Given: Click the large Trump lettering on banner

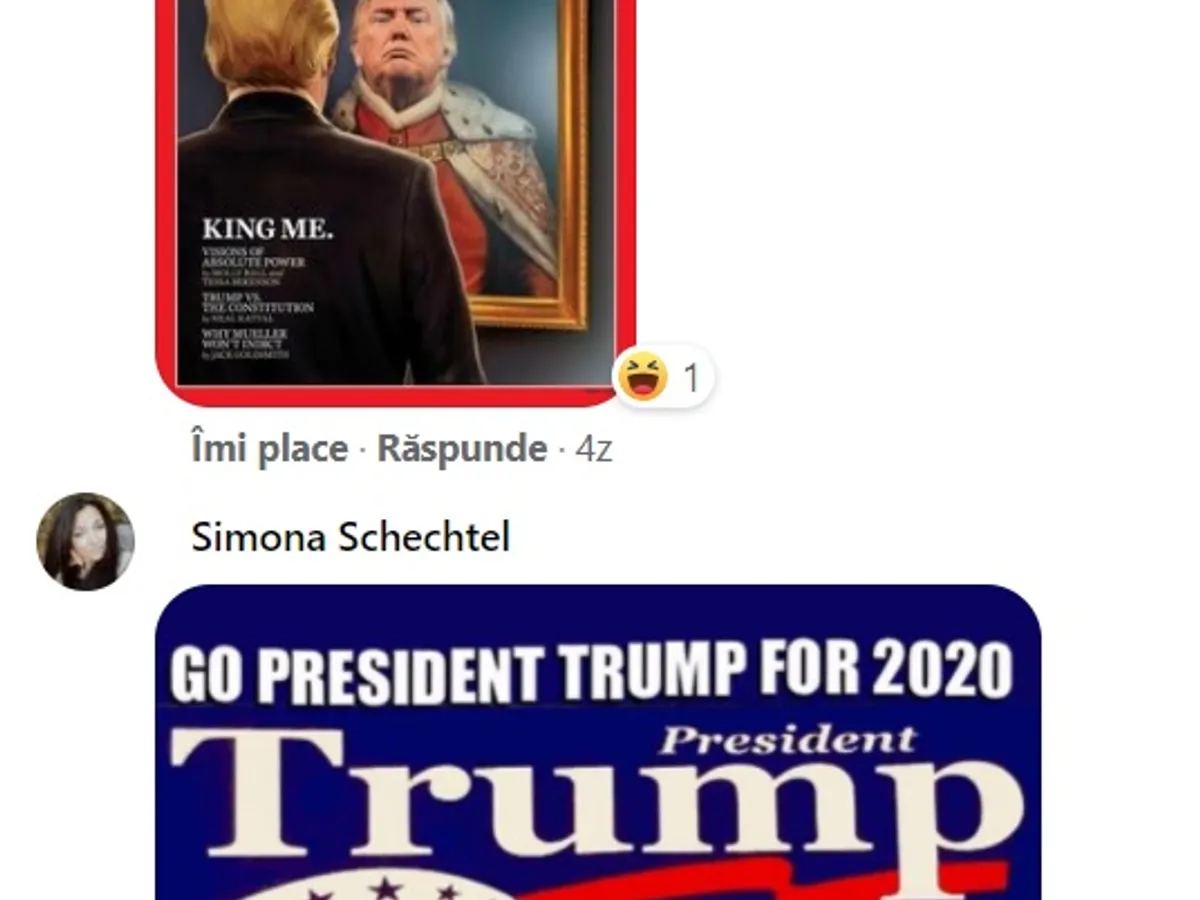Looking at the screenshot, I should (x=597, y=798).
